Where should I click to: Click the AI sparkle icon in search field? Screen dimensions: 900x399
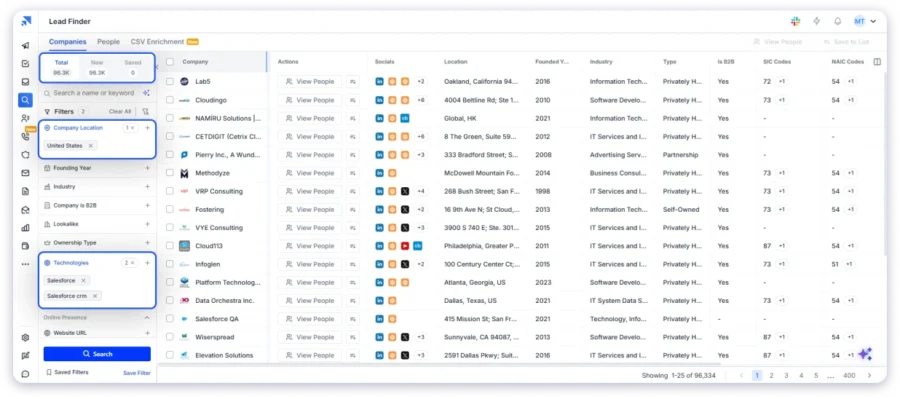pyautogui.click(x=146, y=93)
